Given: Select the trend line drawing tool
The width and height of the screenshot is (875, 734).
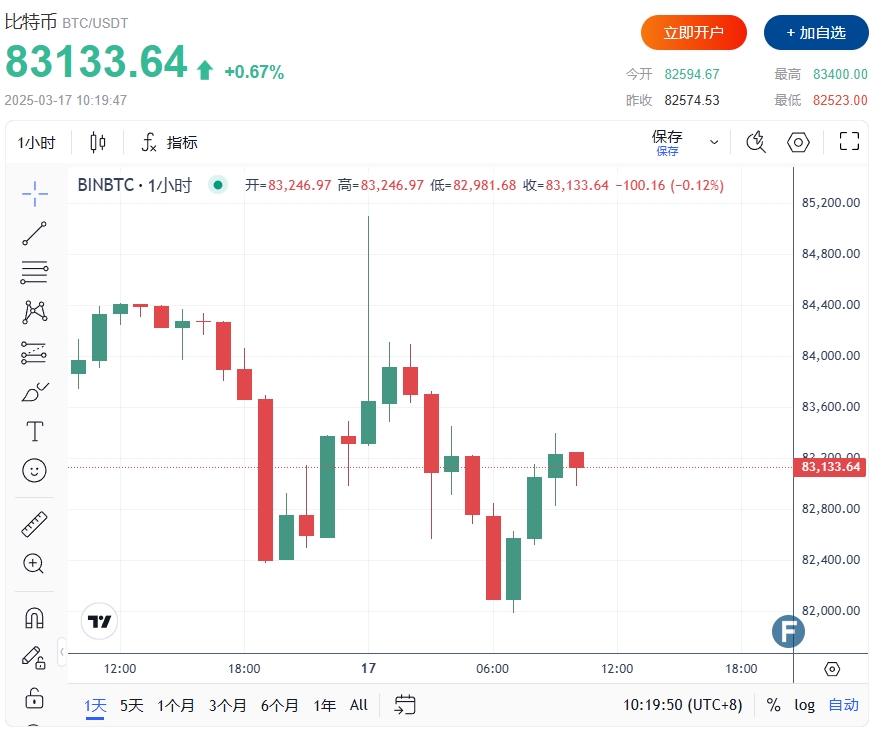Looking at the screenshot, I should click(x=35, y=233).
